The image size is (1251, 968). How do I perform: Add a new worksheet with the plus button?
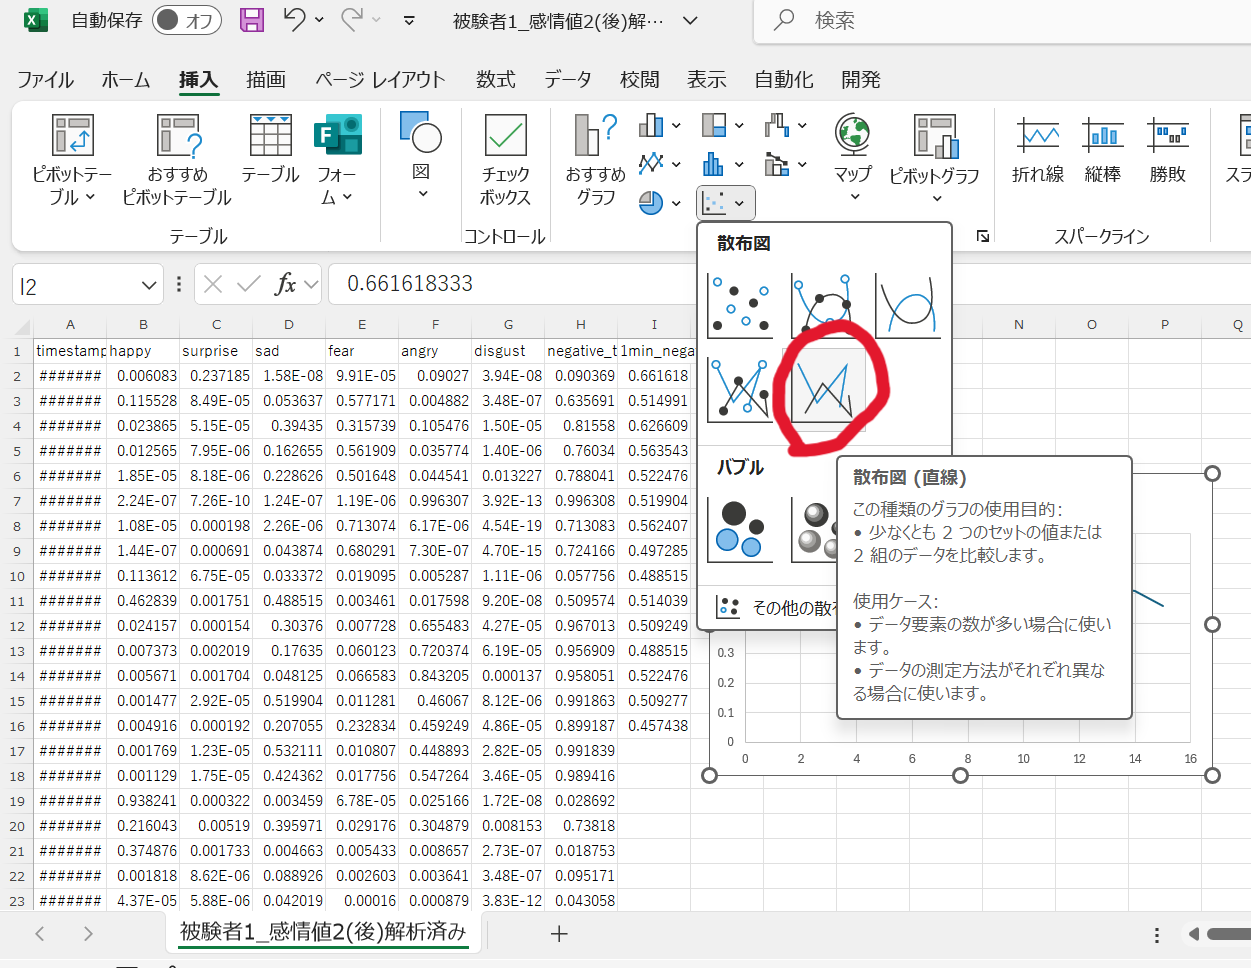point(558,933)
